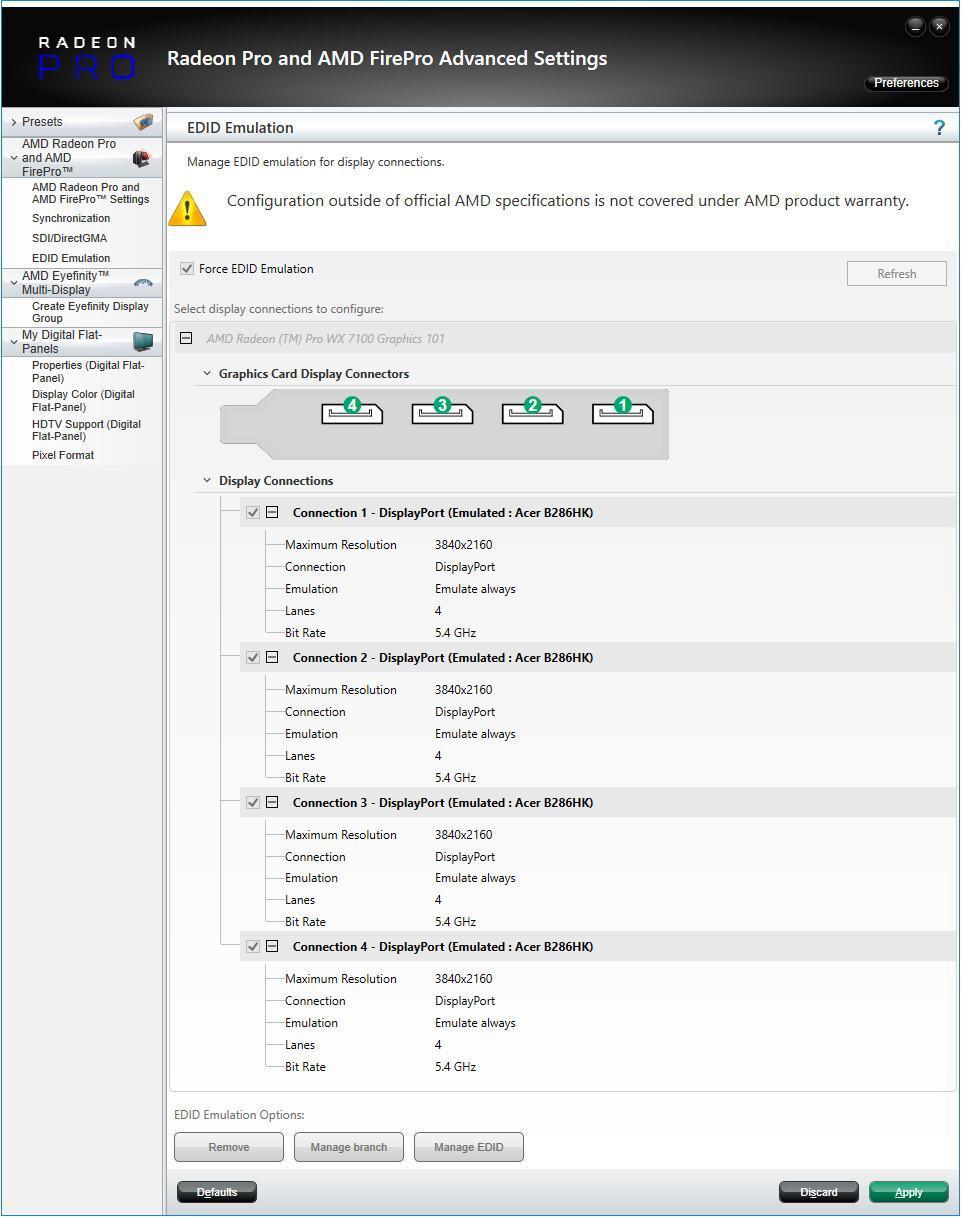The width and height of the screenshot is (963, 1217).
Task: Click the Presets pin icon
Action: [143, 122]
